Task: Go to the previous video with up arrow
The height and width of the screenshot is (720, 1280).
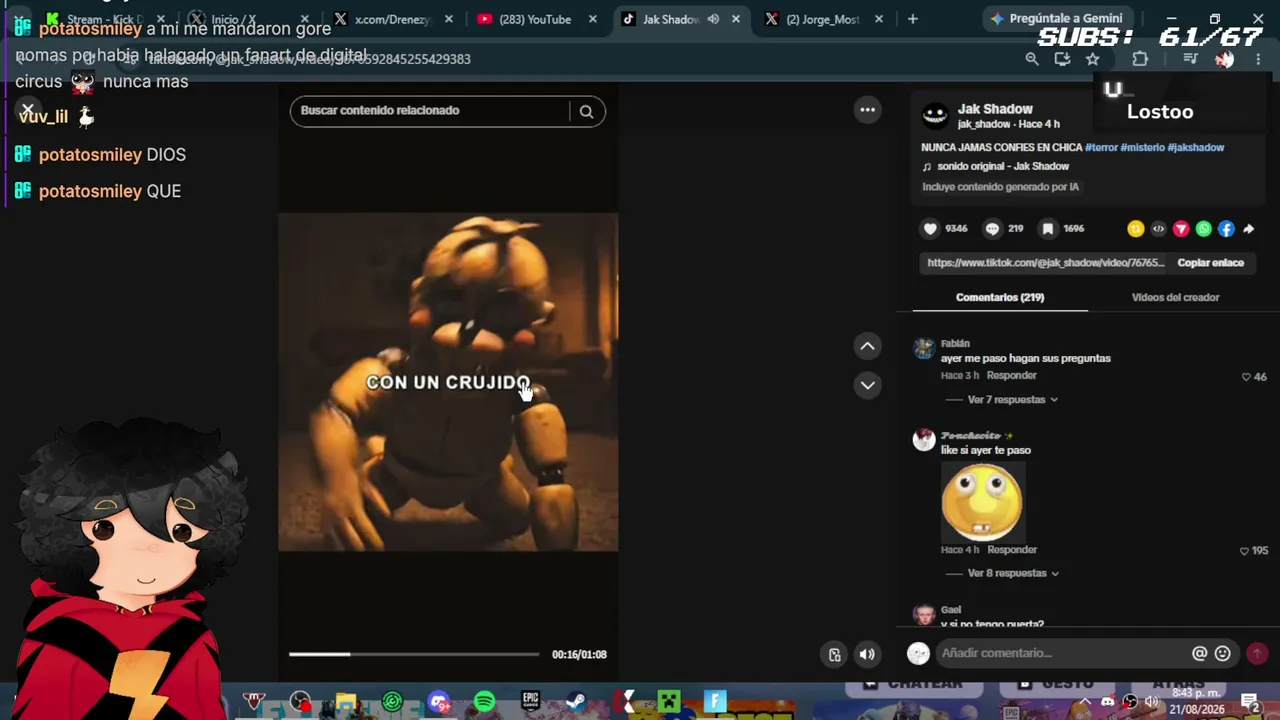Action: (x=868, y=346)
